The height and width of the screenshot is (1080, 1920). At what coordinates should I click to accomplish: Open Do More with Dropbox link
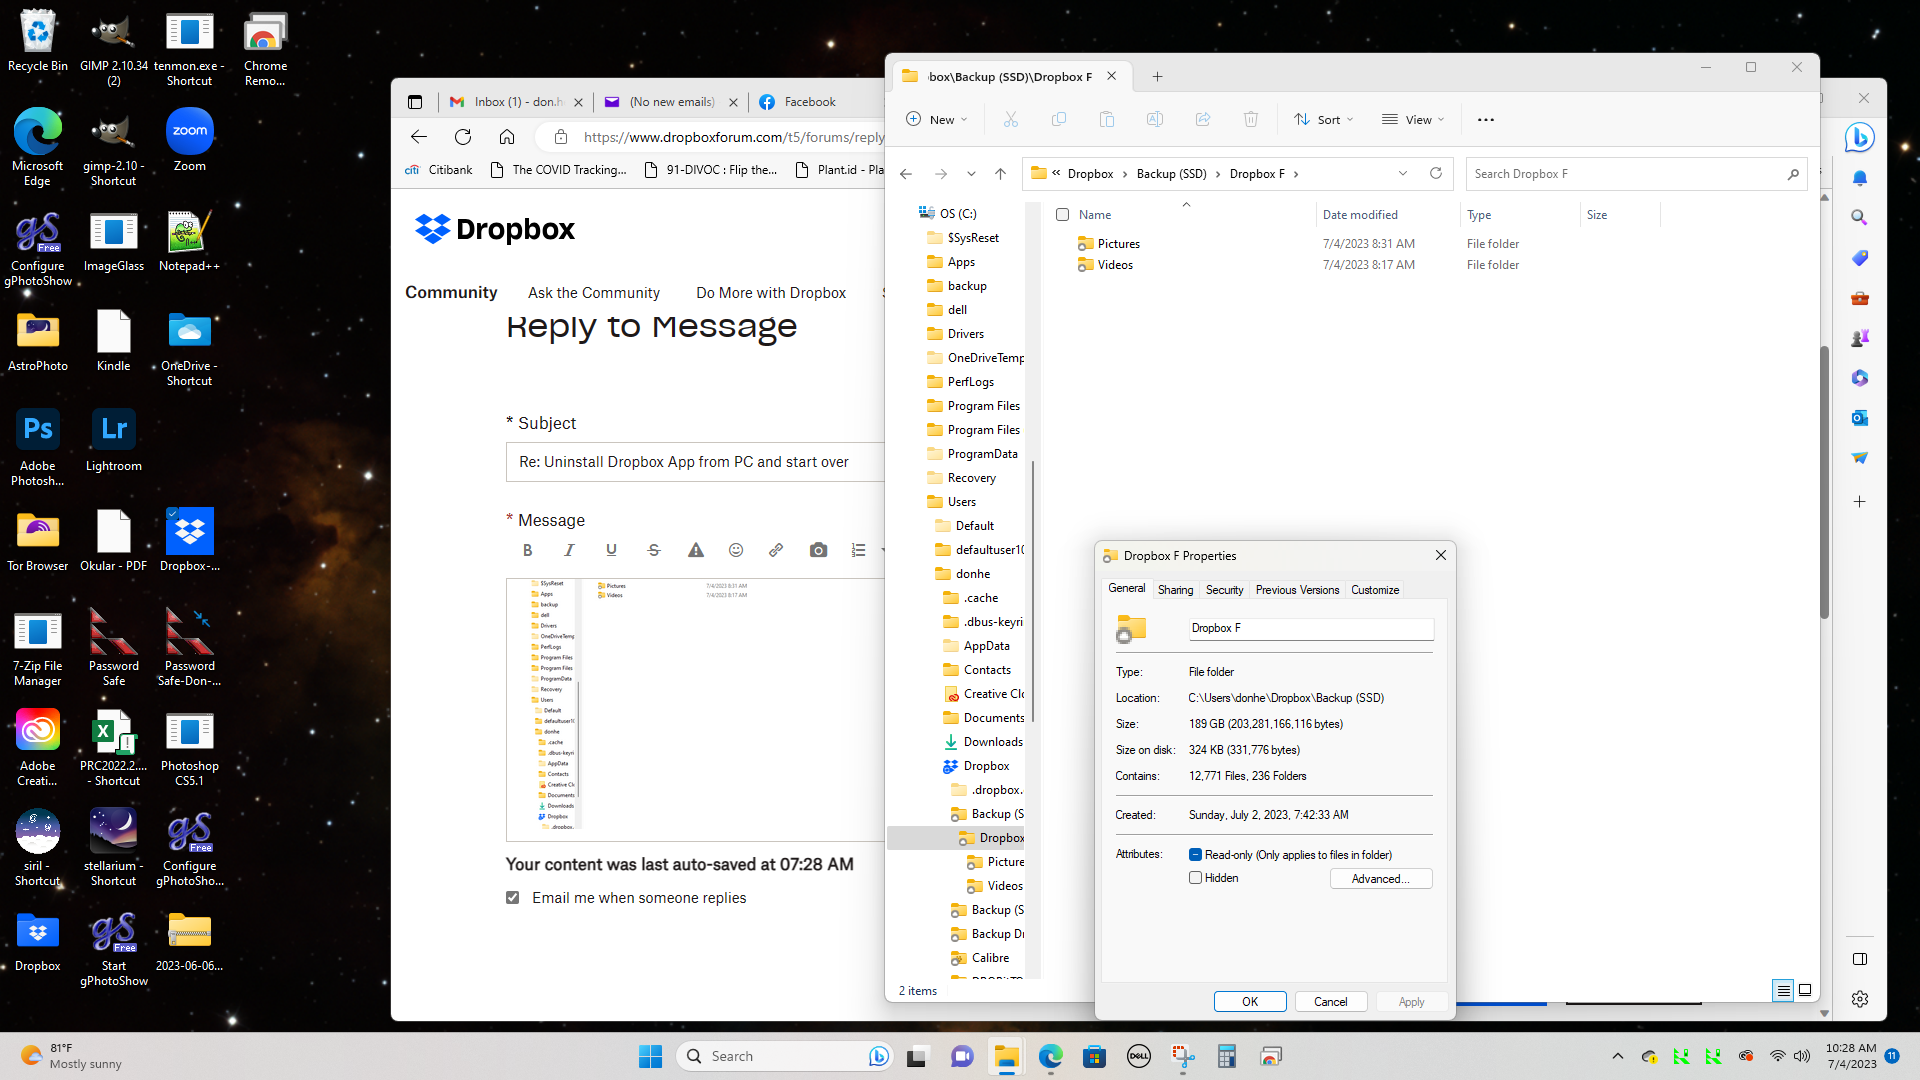coord(771,293)
